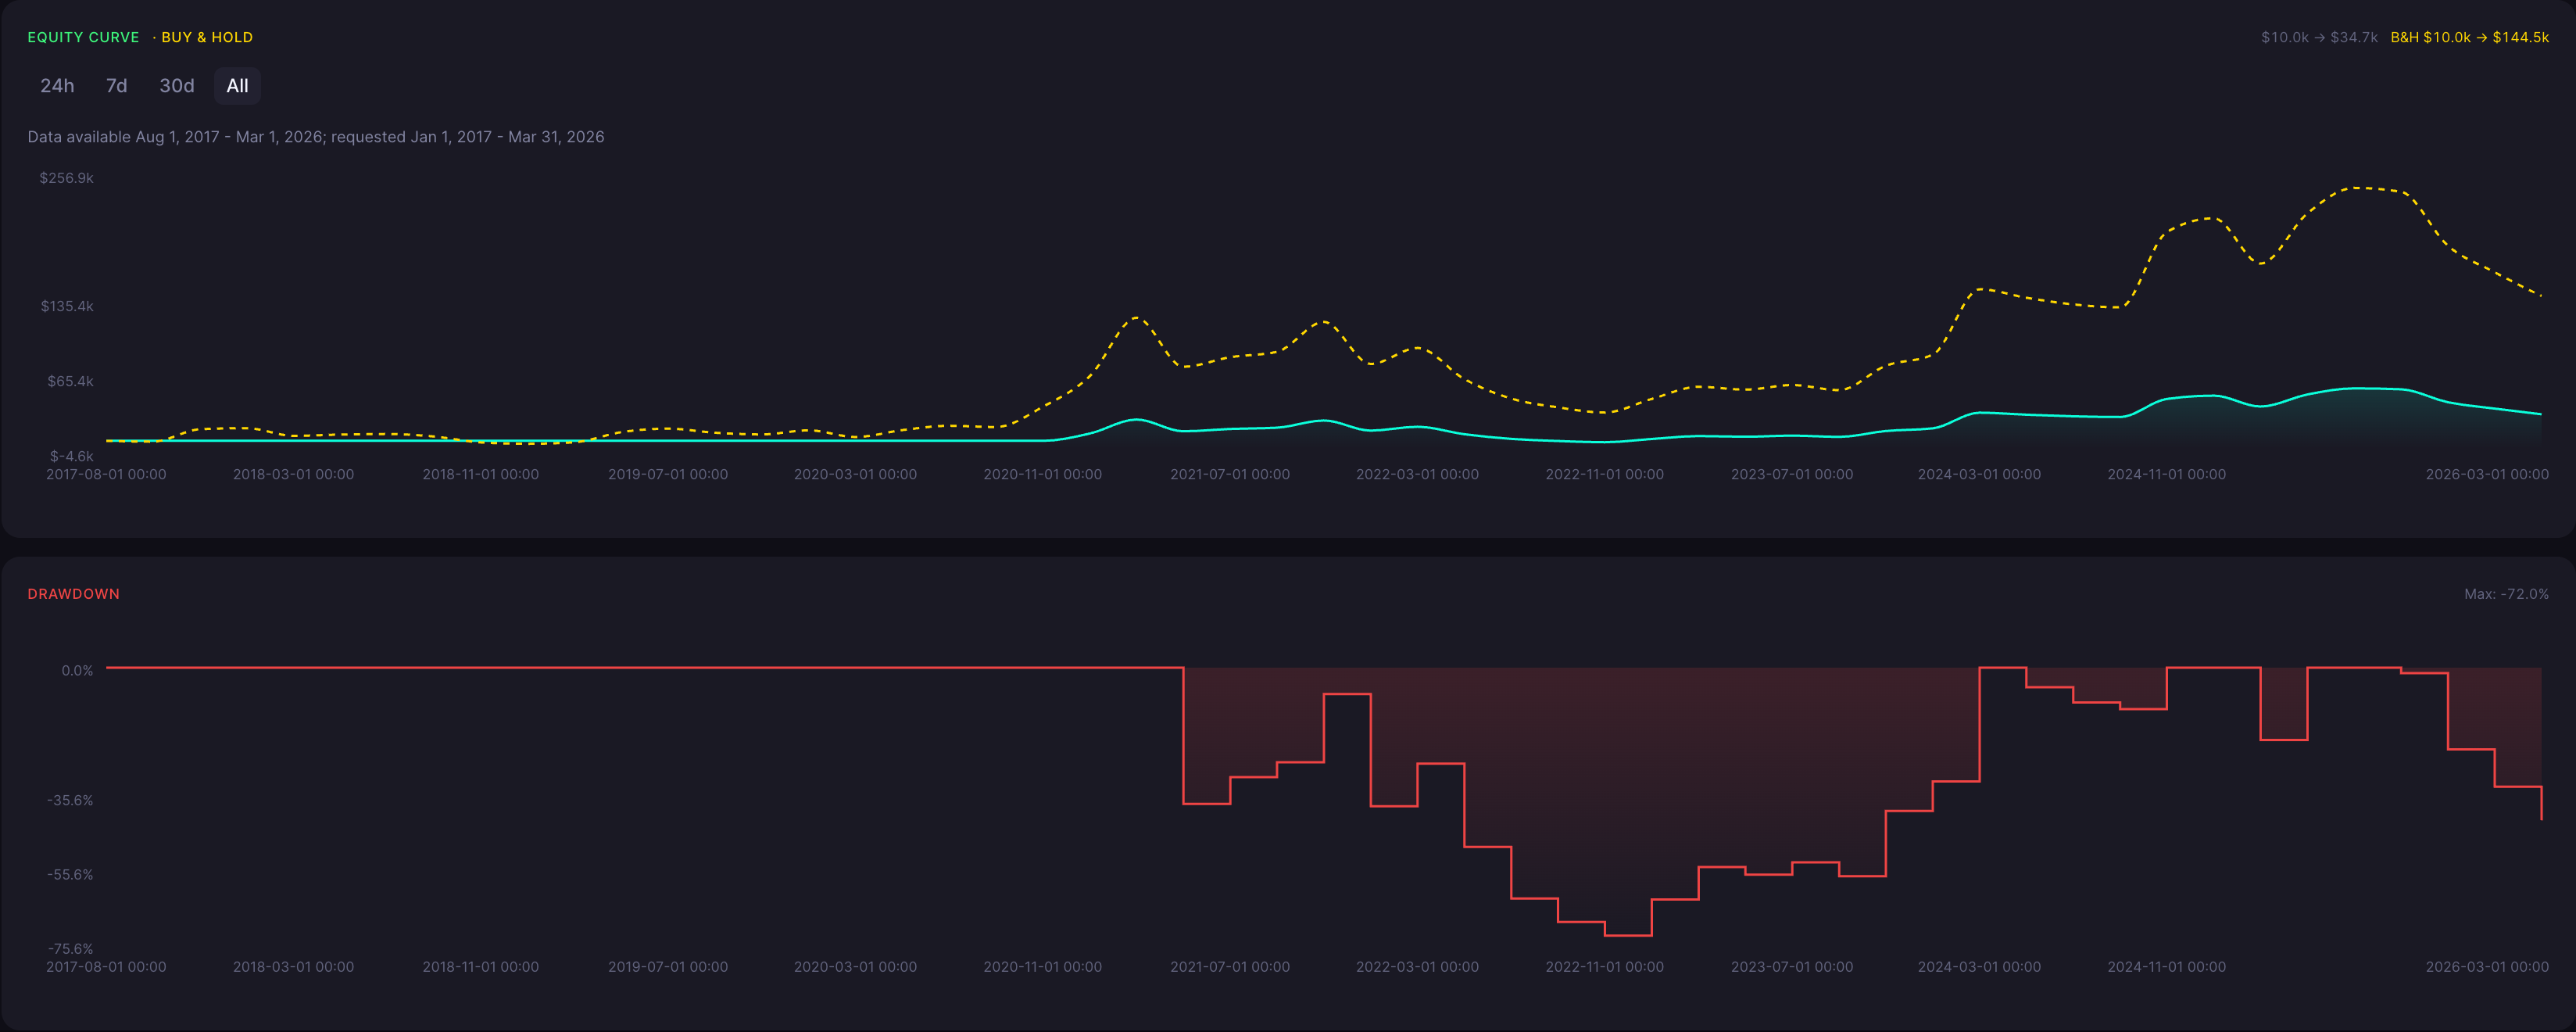This screenshot has width=2576, height=1032.
Task: Click 2022-03-01 date on equity chart axis
Action: point(1417,474)
